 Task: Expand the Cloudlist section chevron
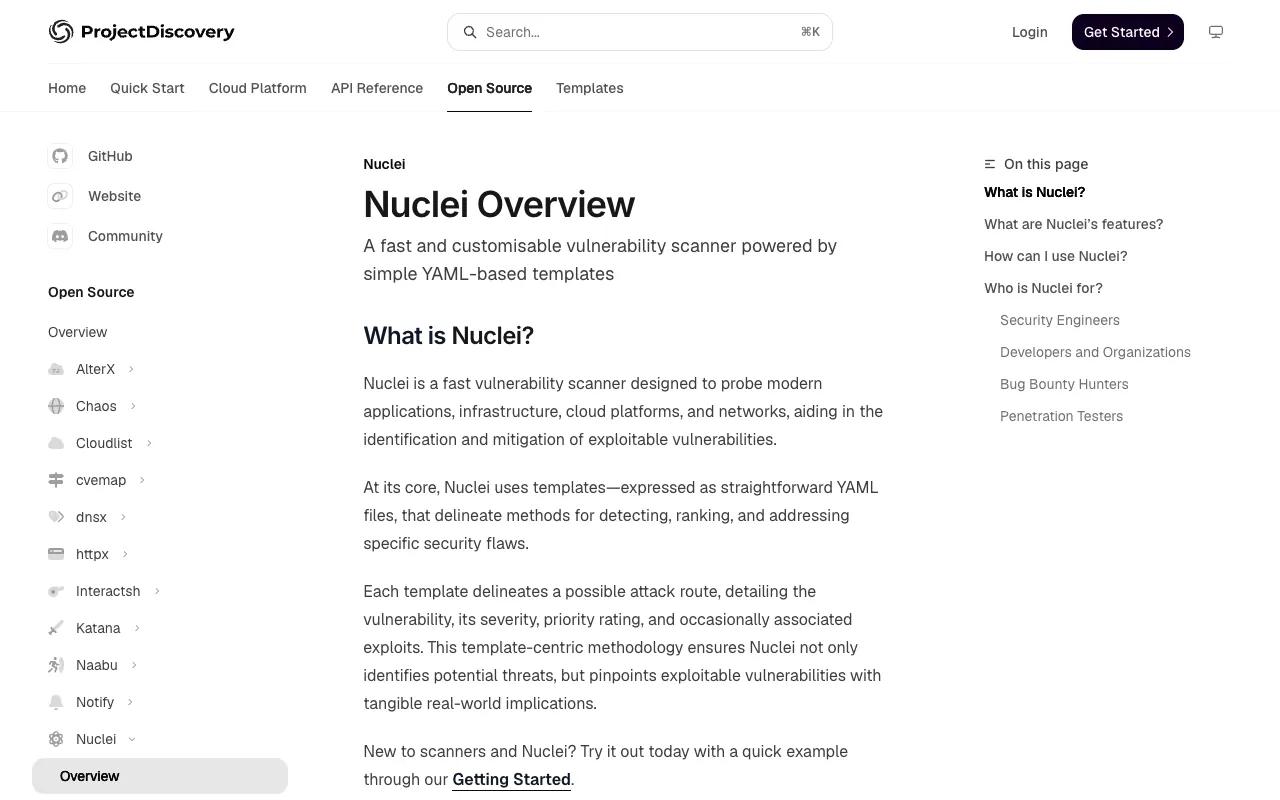149,443
